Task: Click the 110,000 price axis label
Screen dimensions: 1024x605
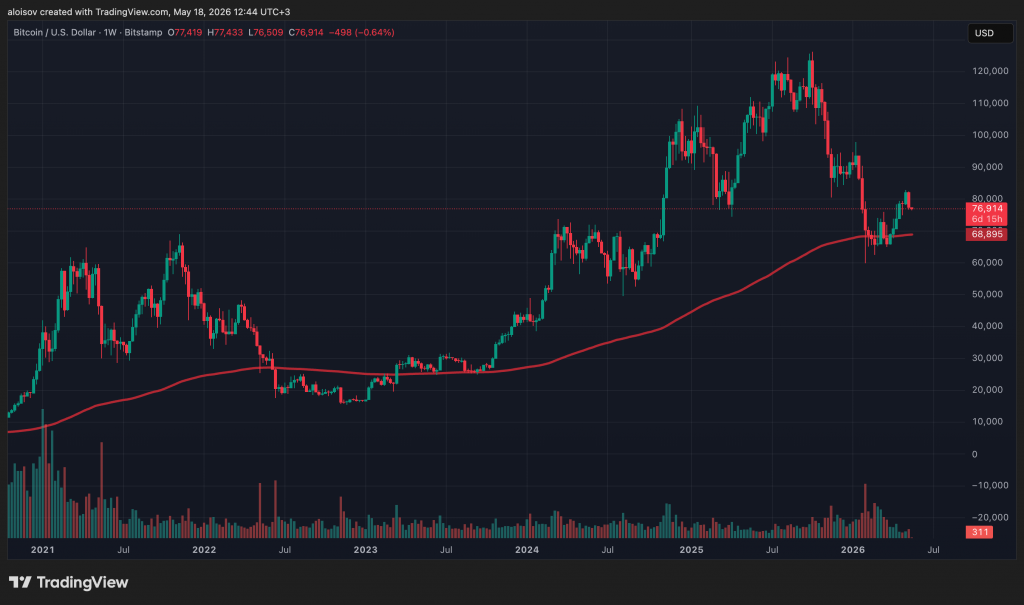Action: pos(990,103)
